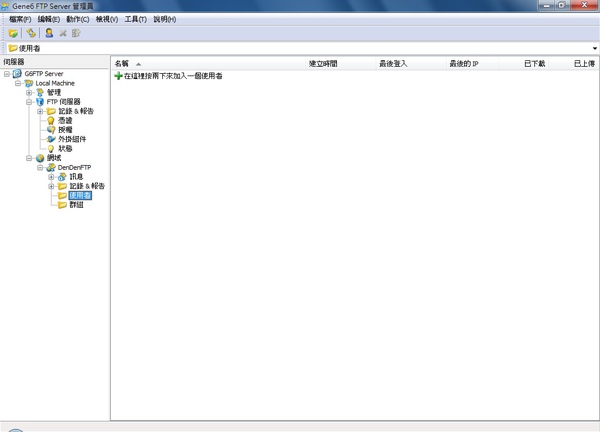Select the 網域 globe icon
Screen dimensions: 600x432
[x=40, y=158]
